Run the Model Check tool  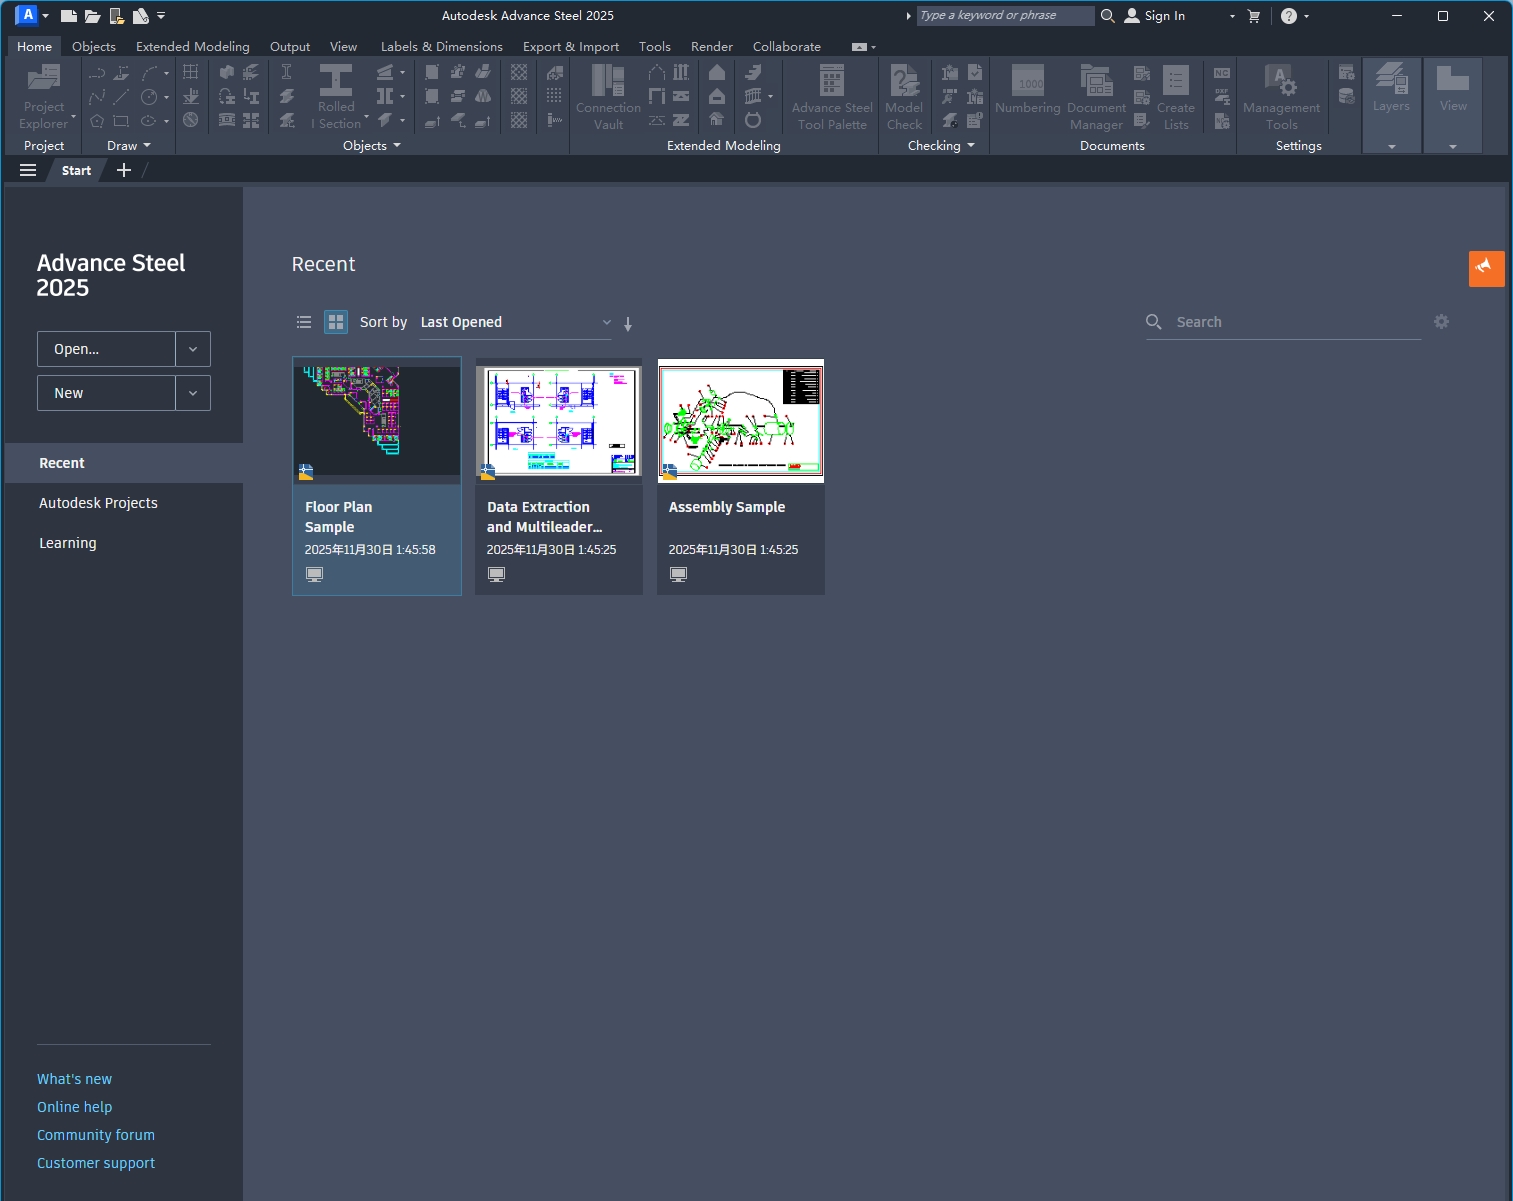tap(904, 82)
